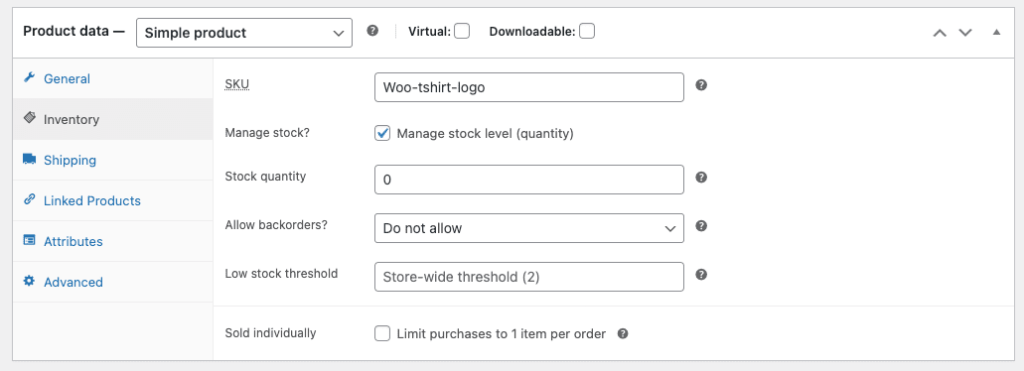Check Limit purchases to 1 item per order
1024x371 pixels.
coord(382,334)
